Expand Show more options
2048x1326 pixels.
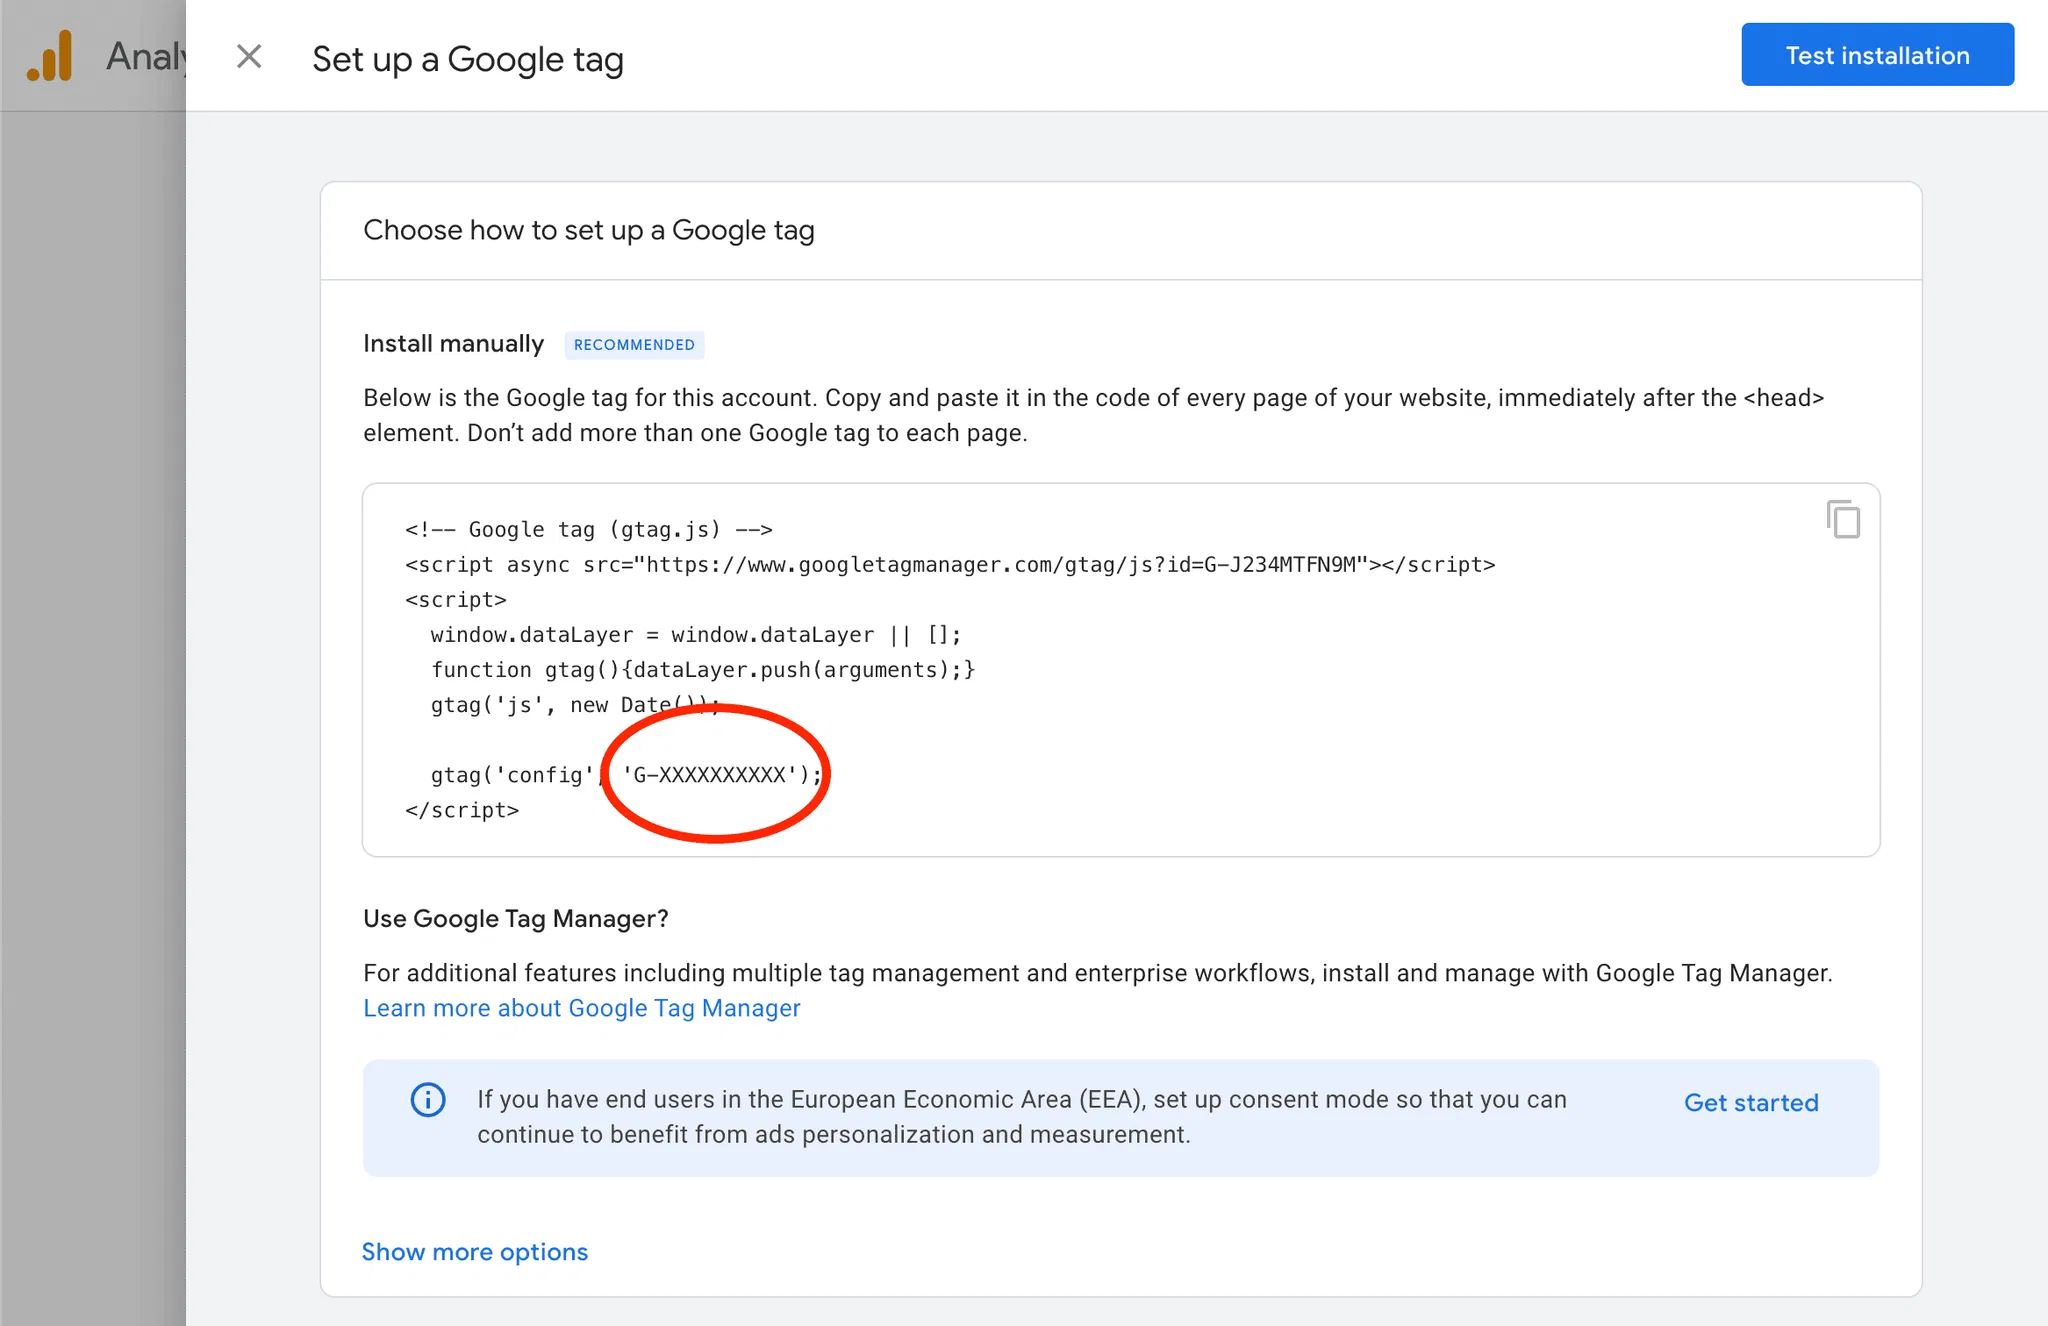coord(474,1252)
